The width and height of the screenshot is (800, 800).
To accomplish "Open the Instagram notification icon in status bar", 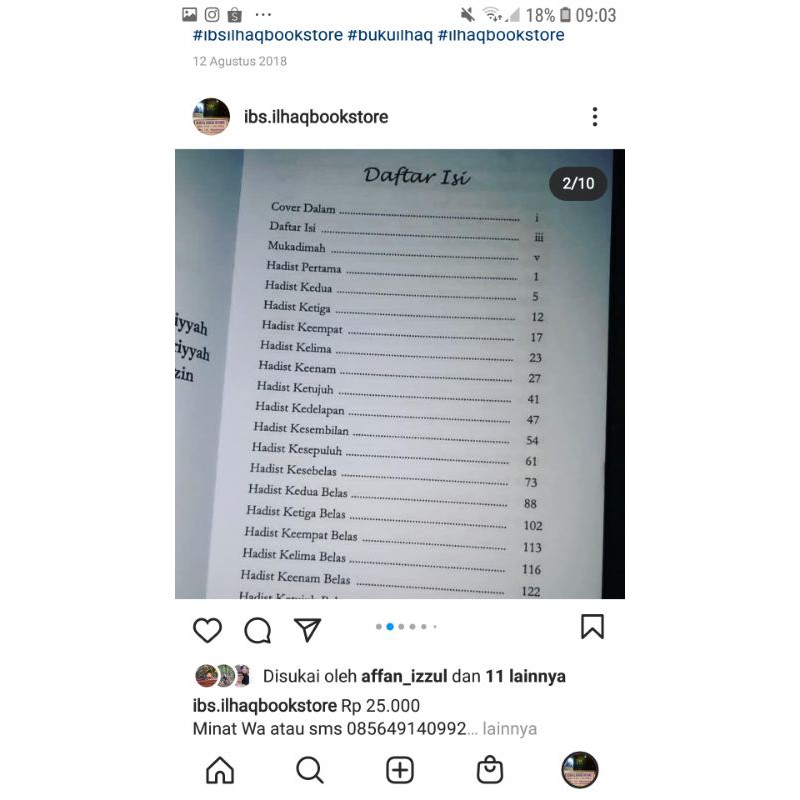I will pos(212,15).
